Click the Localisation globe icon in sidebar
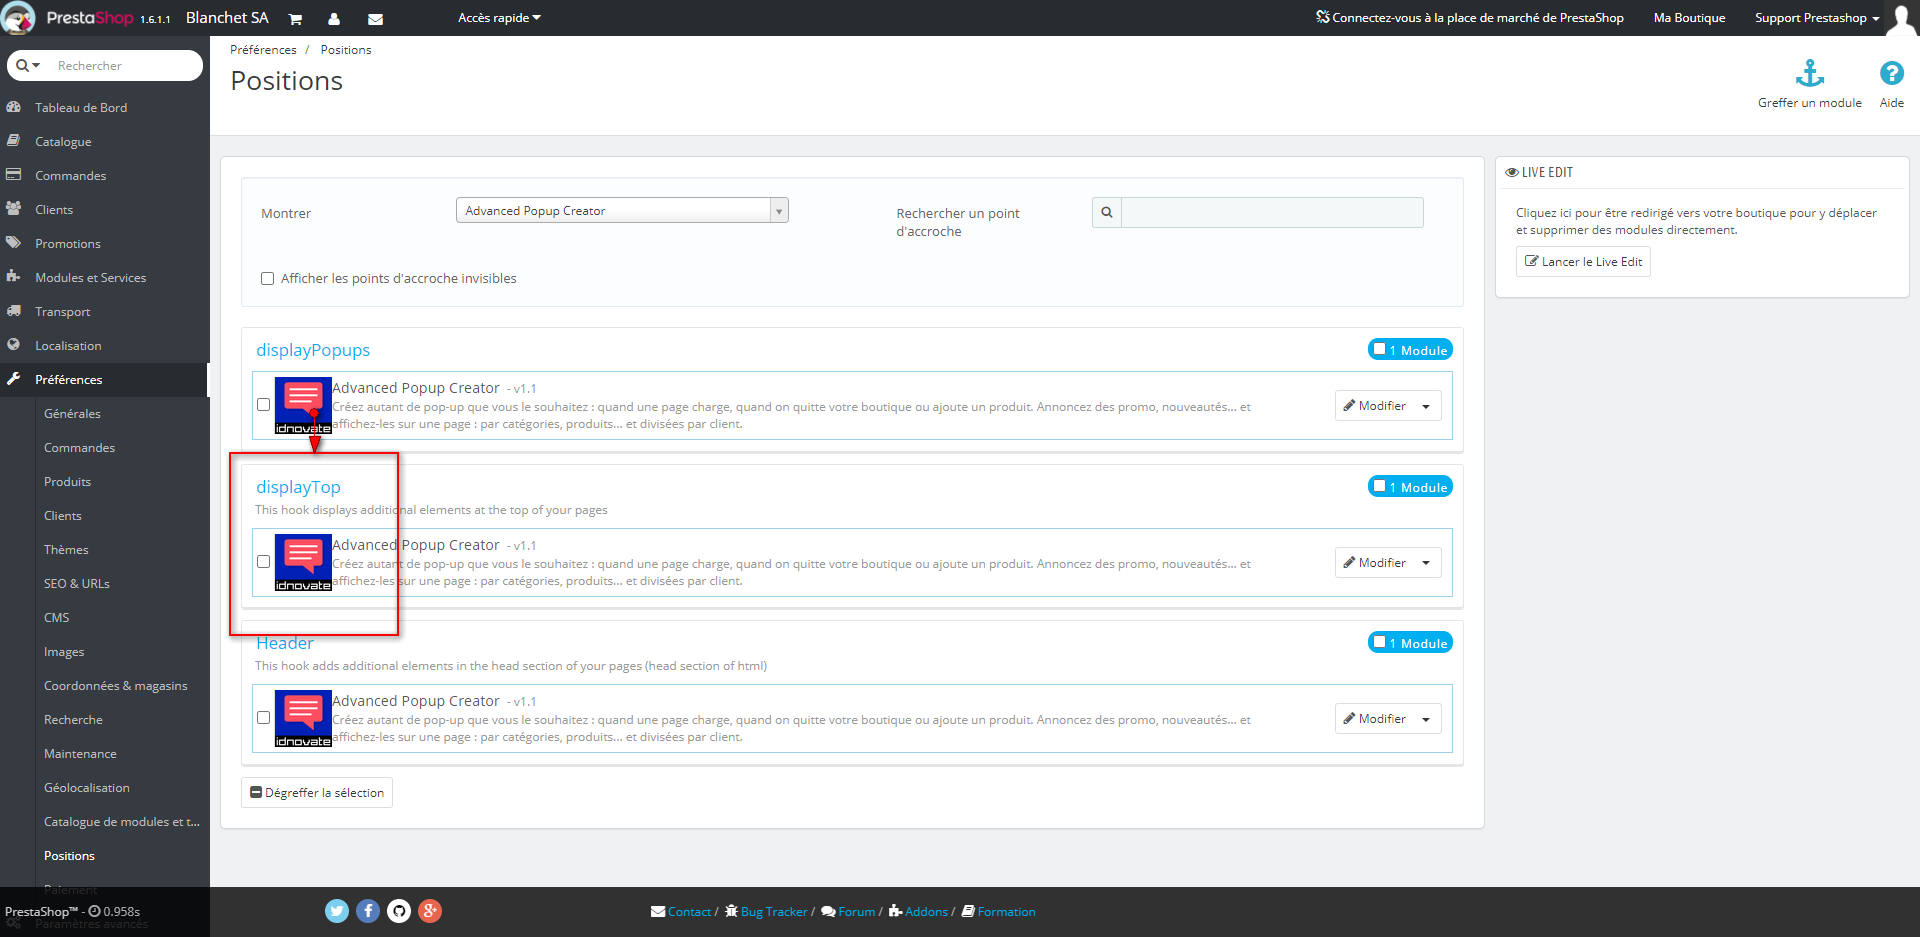Screen dimensions: 1920x937 14,345
